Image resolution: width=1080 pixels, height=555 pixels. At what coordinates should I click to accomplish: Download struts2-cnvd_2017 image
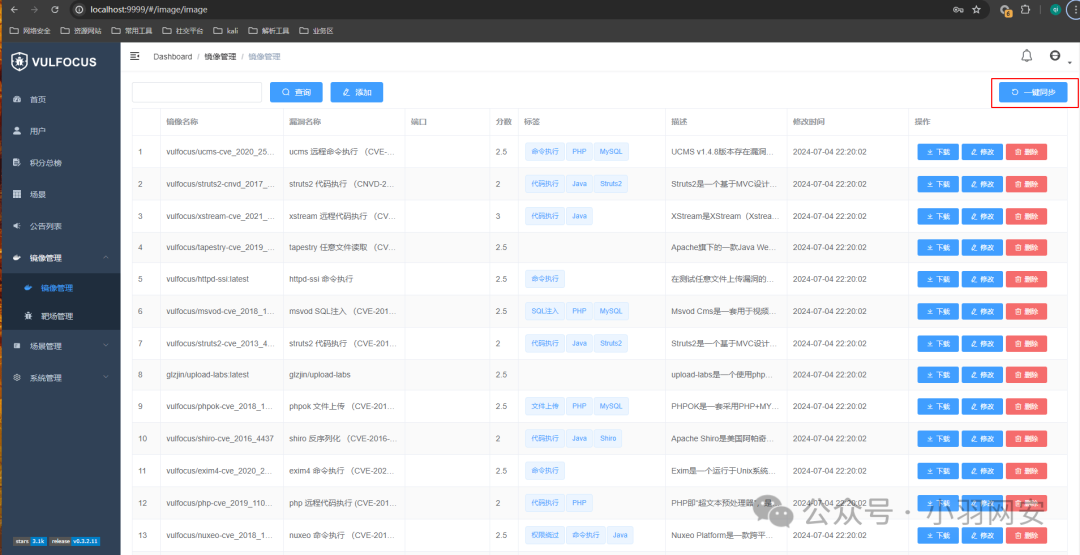937,184
